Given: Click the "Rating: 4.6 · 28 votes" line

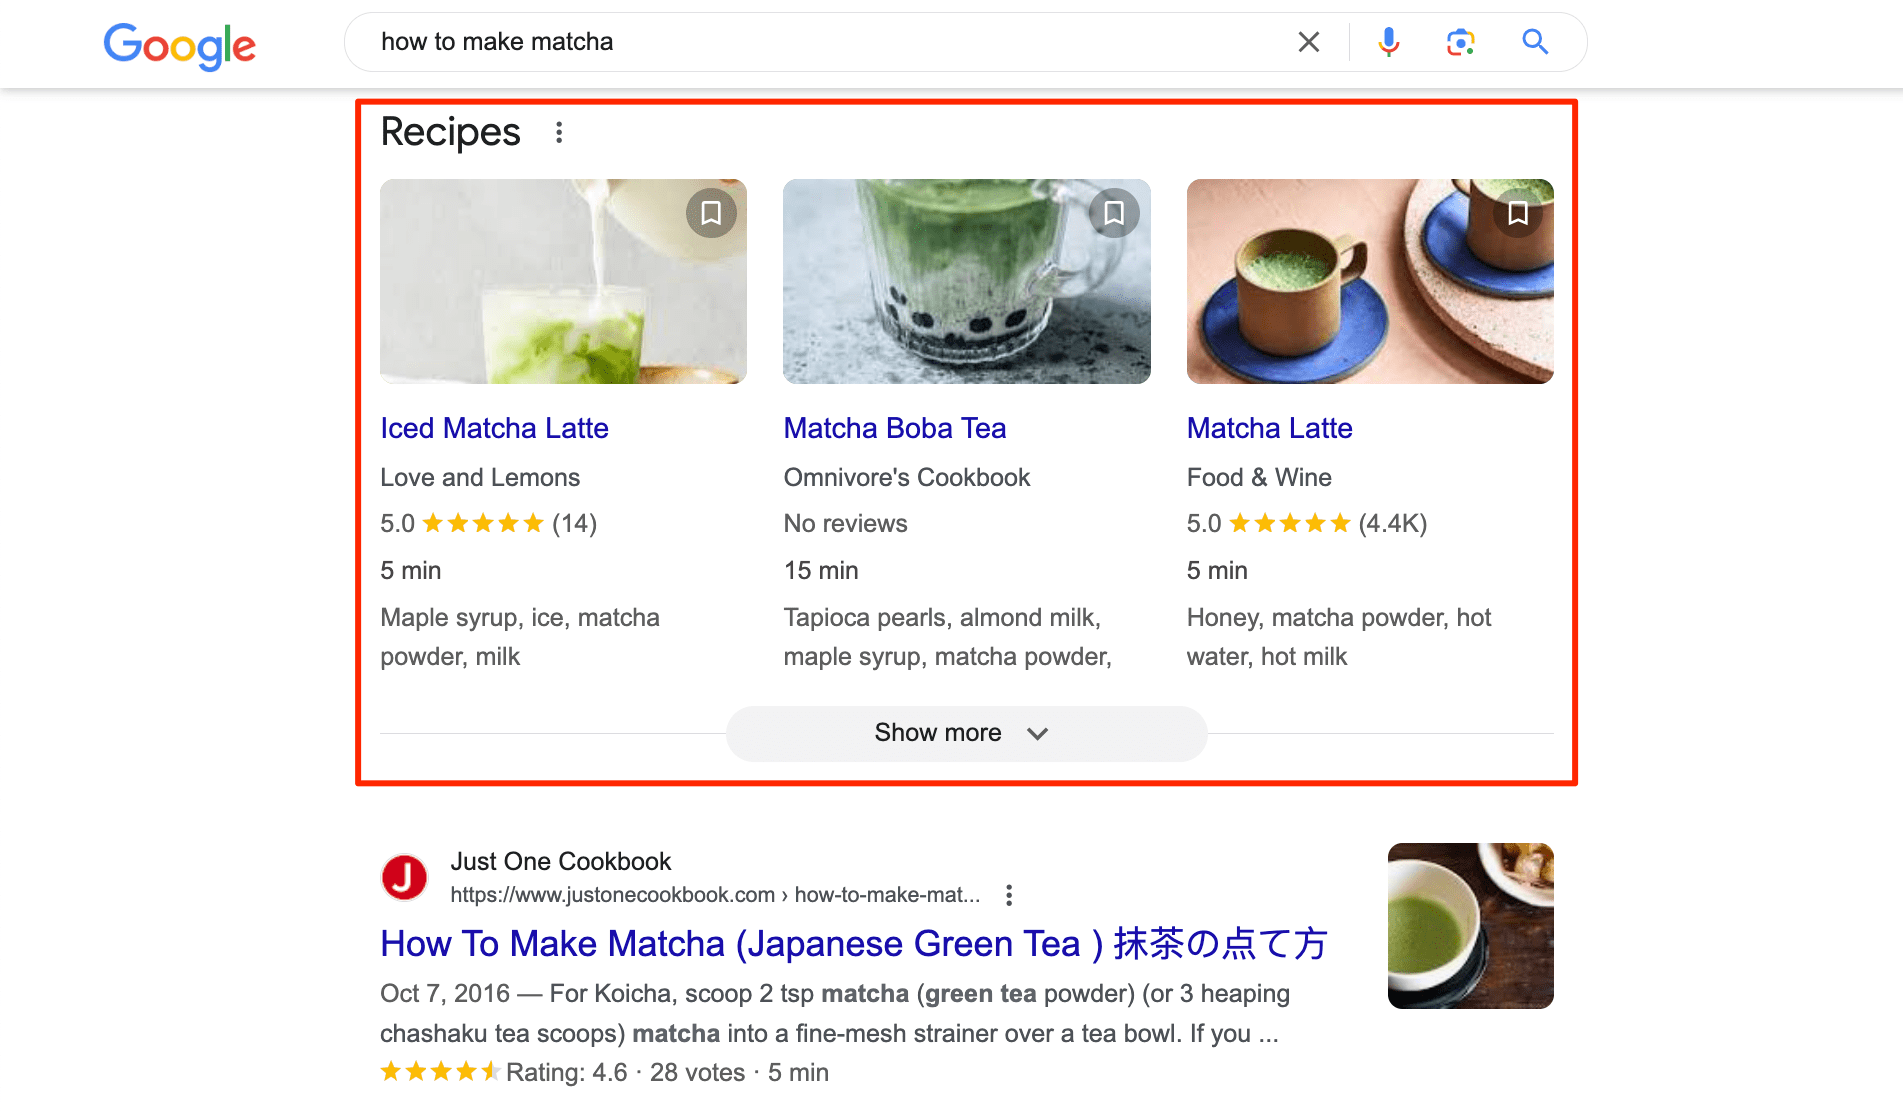Looking at the screenshot, I should coord(604,1072).
